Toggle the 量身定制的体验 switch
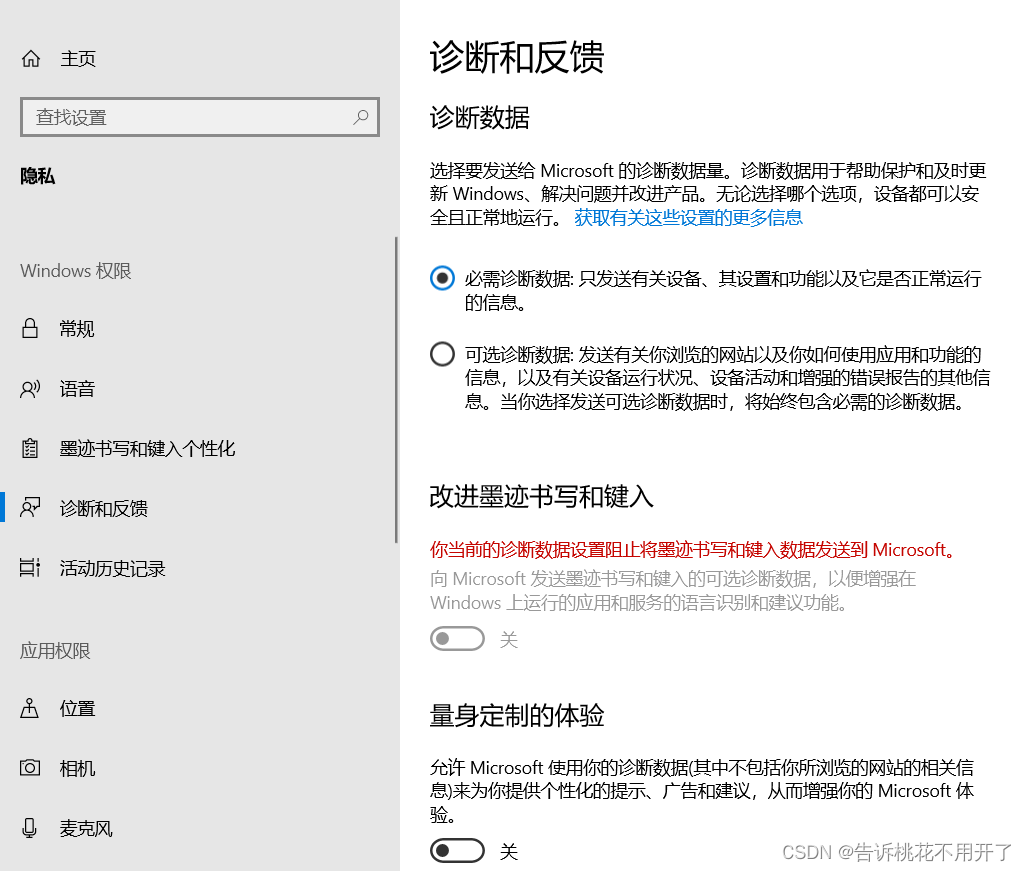Viewport: 1026px width, 871px height. pyautogui.click(x=457, y=851)
